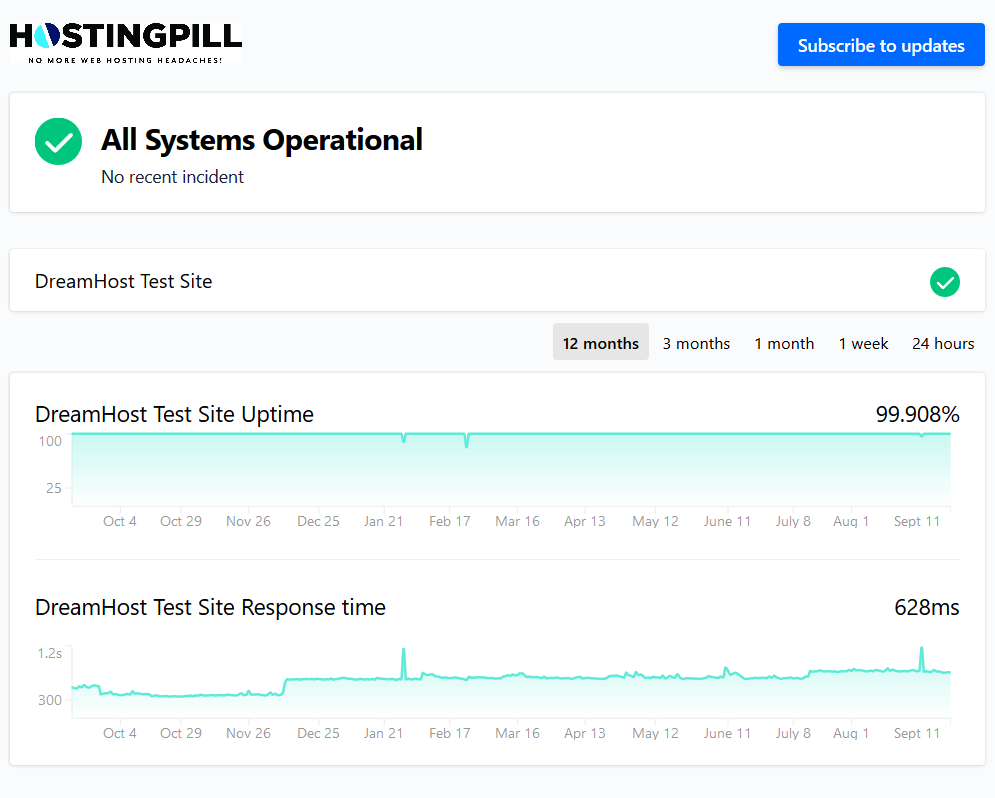The height and width of the screenshot is (798, 995).
Task: Subscribe to updates via the blue button
Action: click(x=881, y=45)
